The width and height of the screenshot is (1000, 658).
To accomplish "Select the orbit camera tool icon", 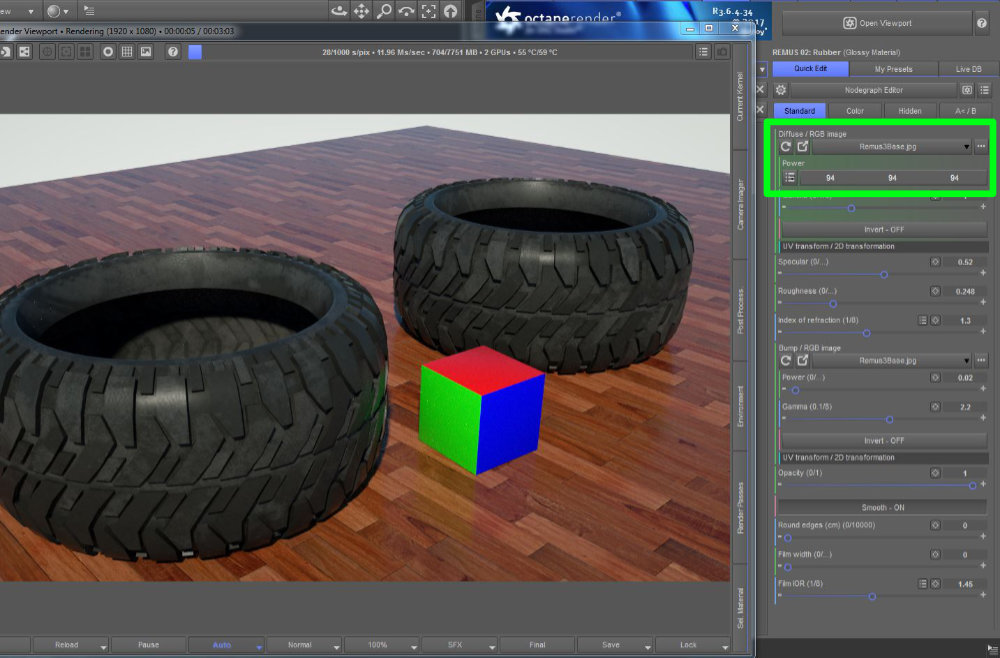I will (x=339, y=11).
